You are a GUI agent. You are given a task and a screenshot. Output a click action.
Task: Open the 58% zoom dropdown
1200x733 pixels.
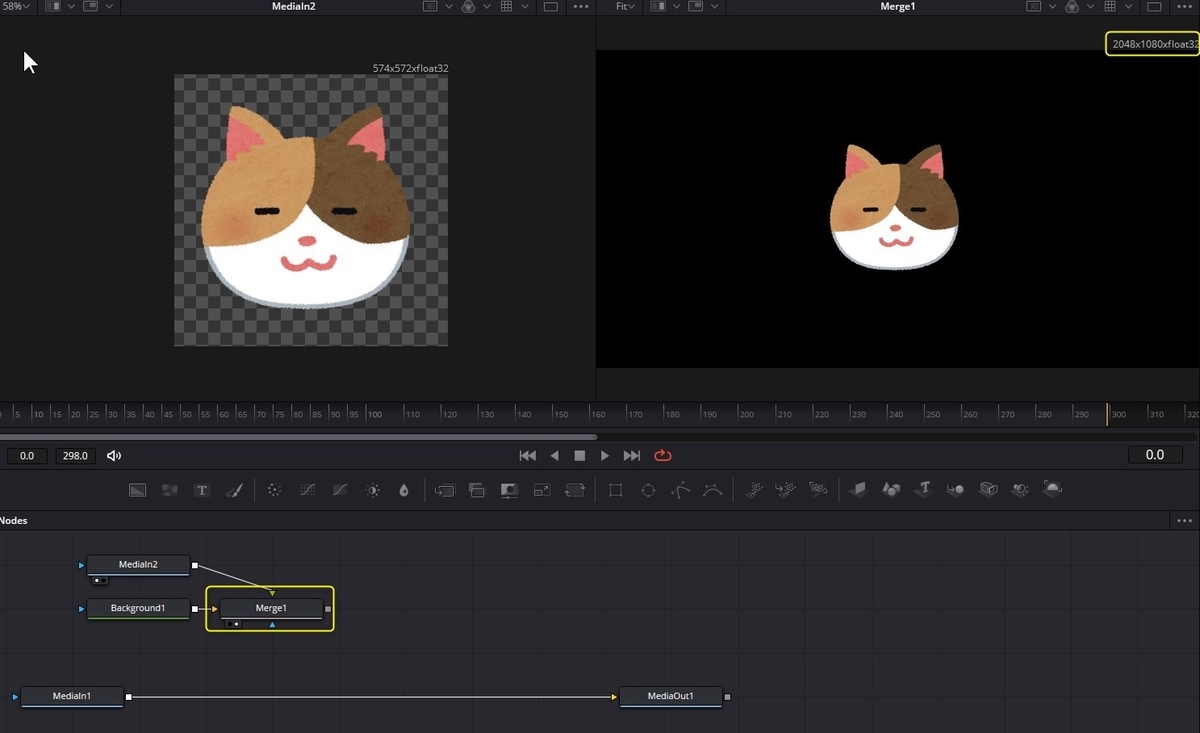pyautogui.click(x=15, y=7)
